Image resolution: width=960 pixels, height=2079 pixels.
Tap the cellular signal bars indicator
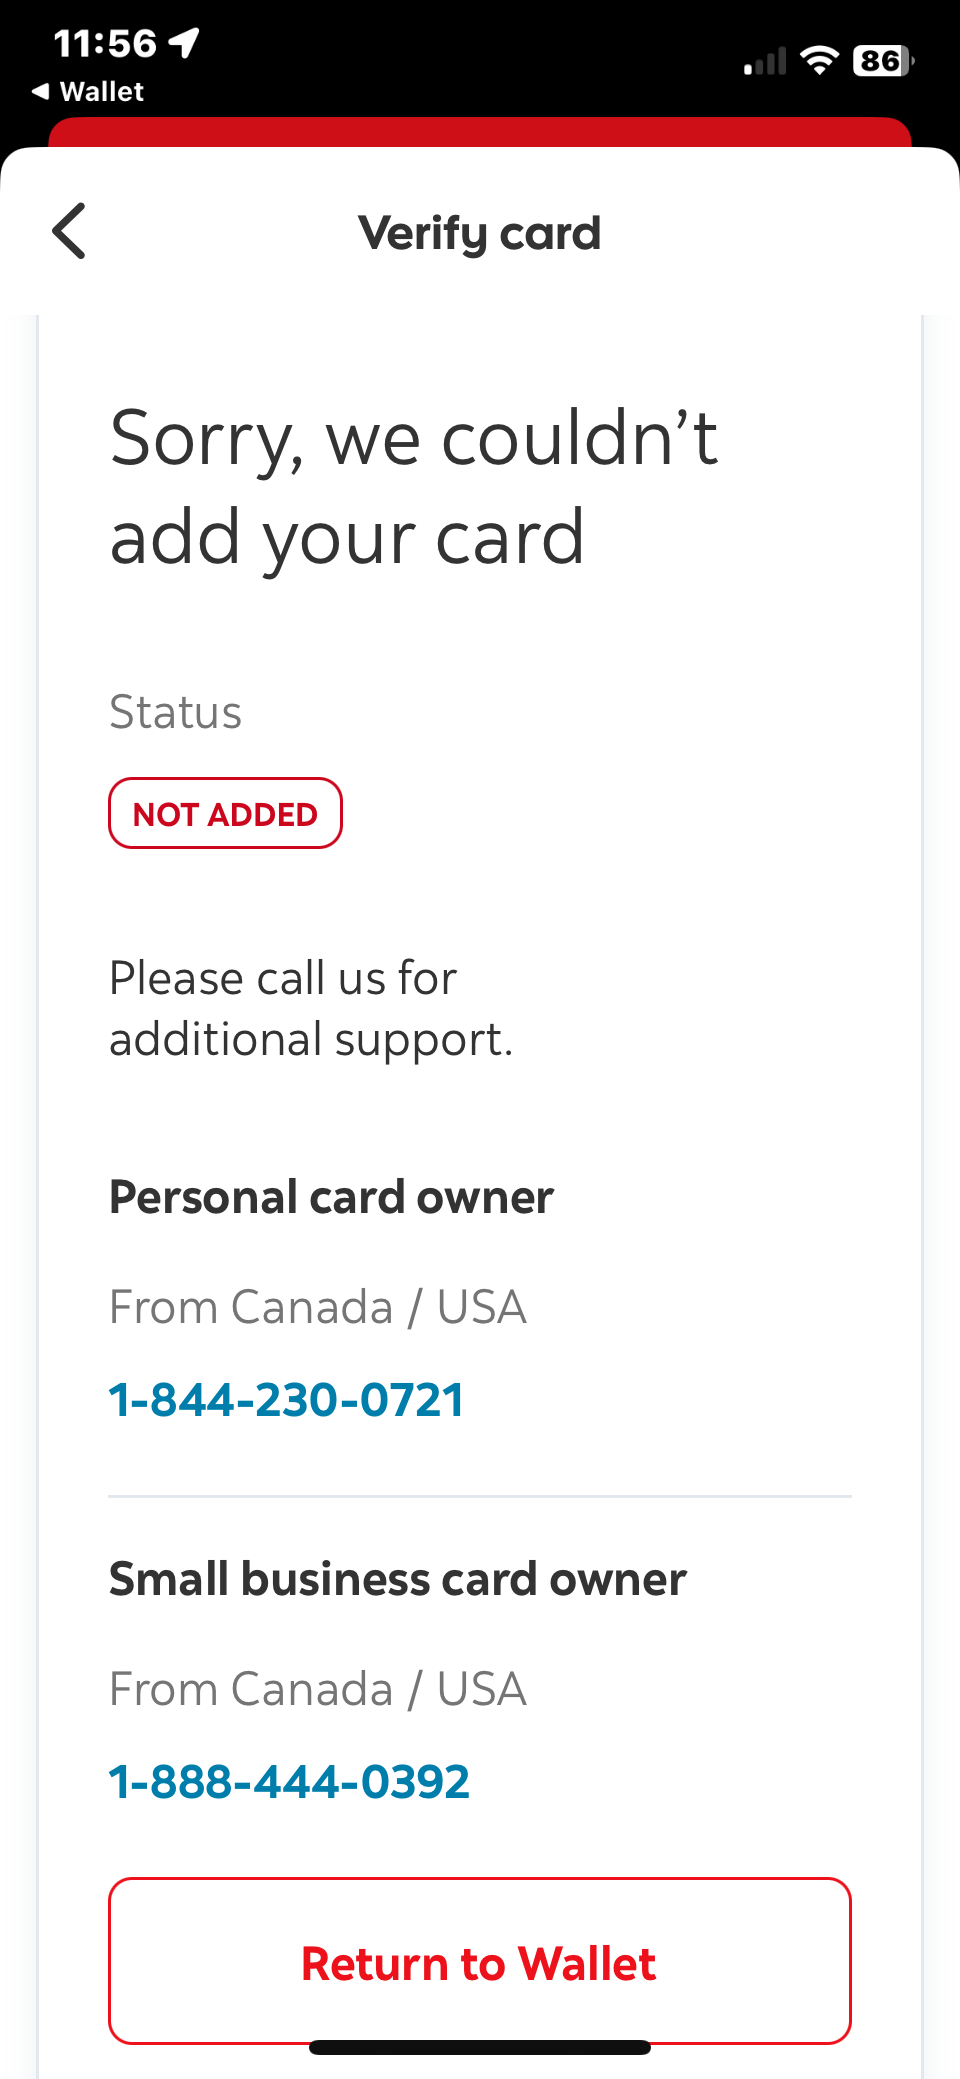point(765,62)
